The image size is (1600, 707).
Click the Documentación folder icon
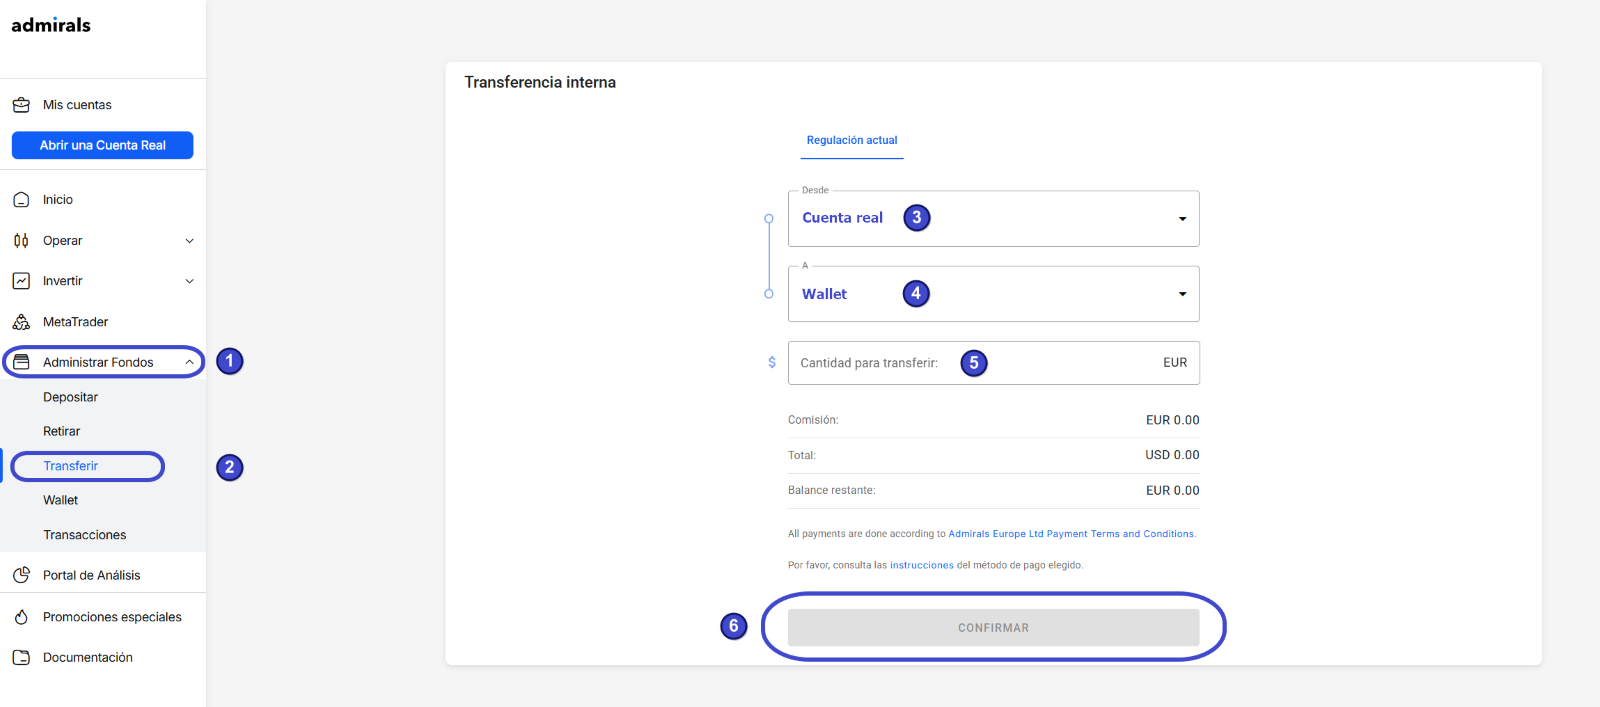click(x=21, y=657)
